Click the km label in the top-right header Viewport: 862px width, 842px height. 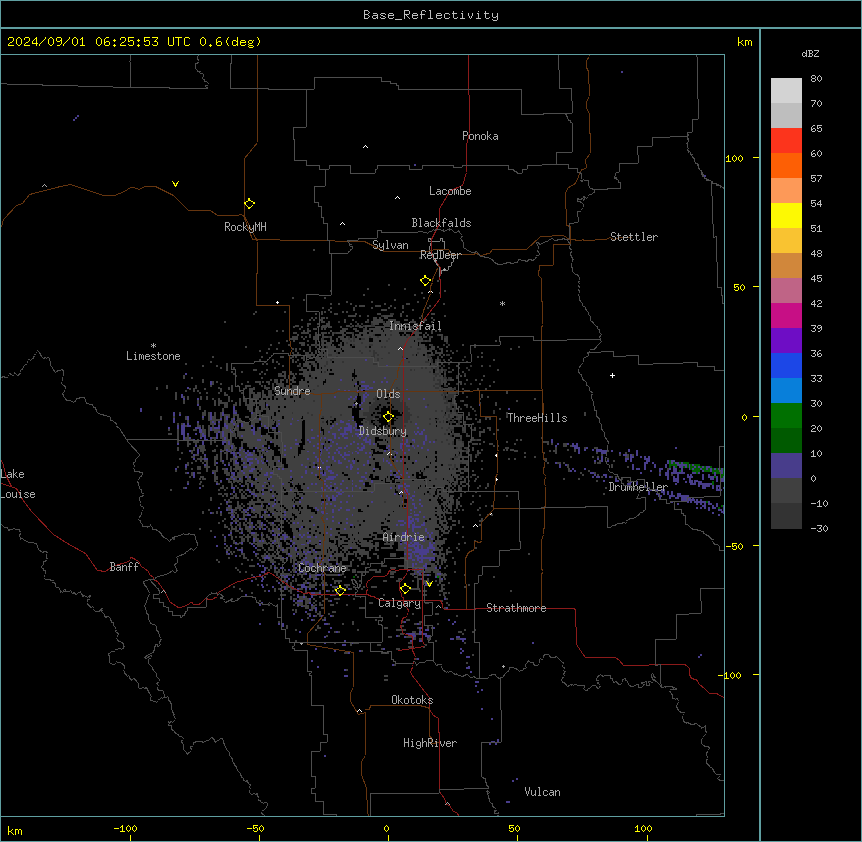745,42
